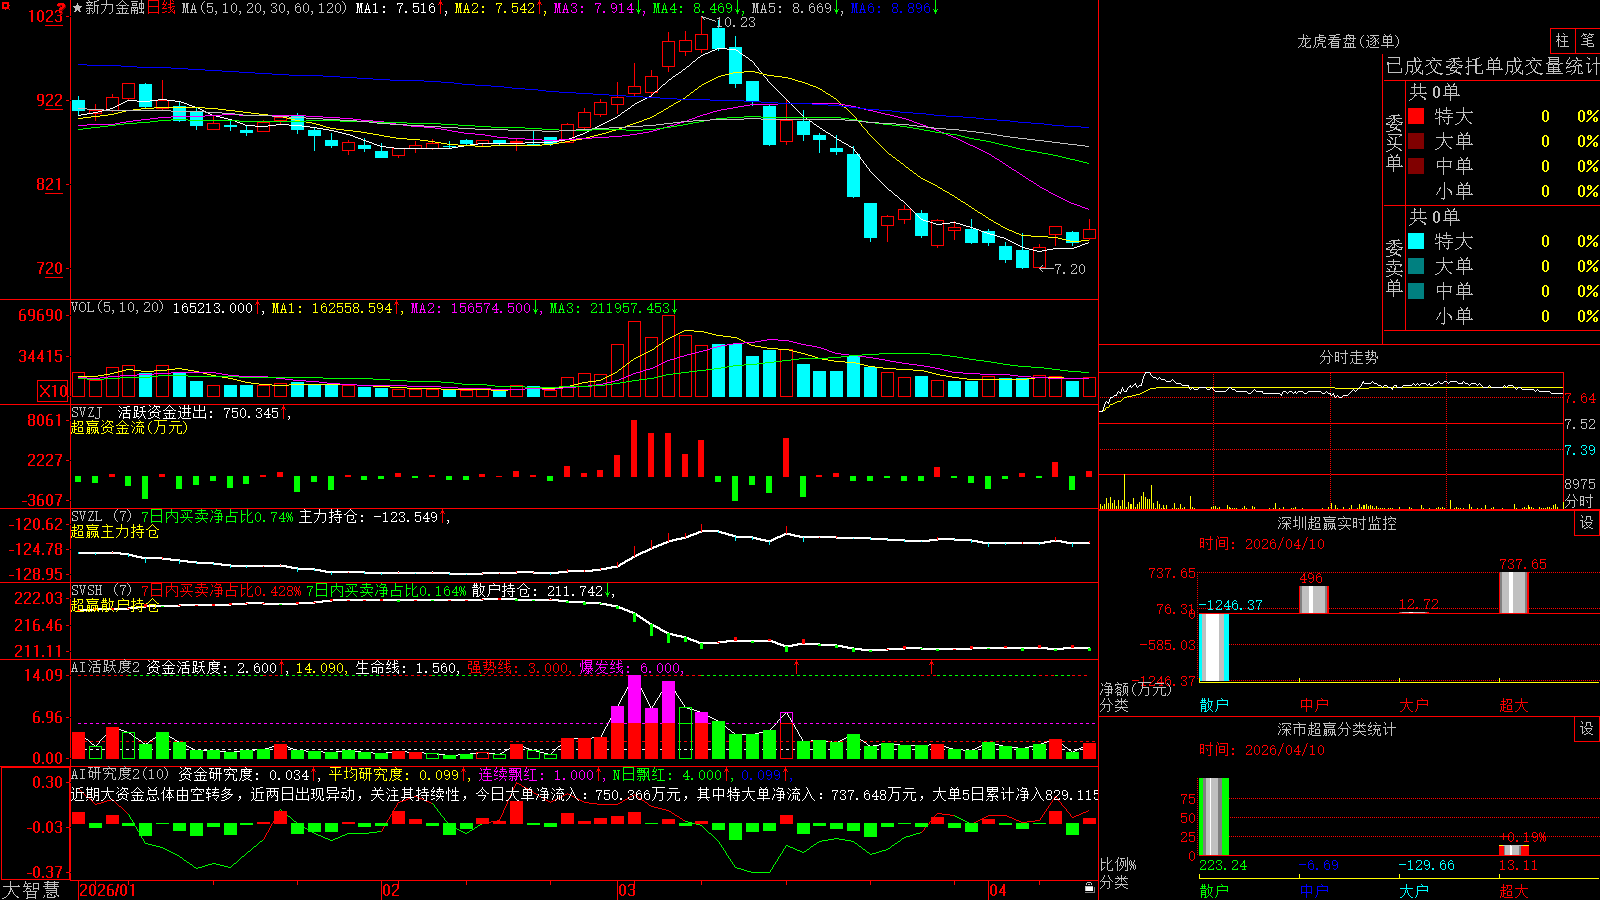Select the MA2: 7.542 value
The height and width of the screenshot is (900, 1600).
(x=495, y=8)
